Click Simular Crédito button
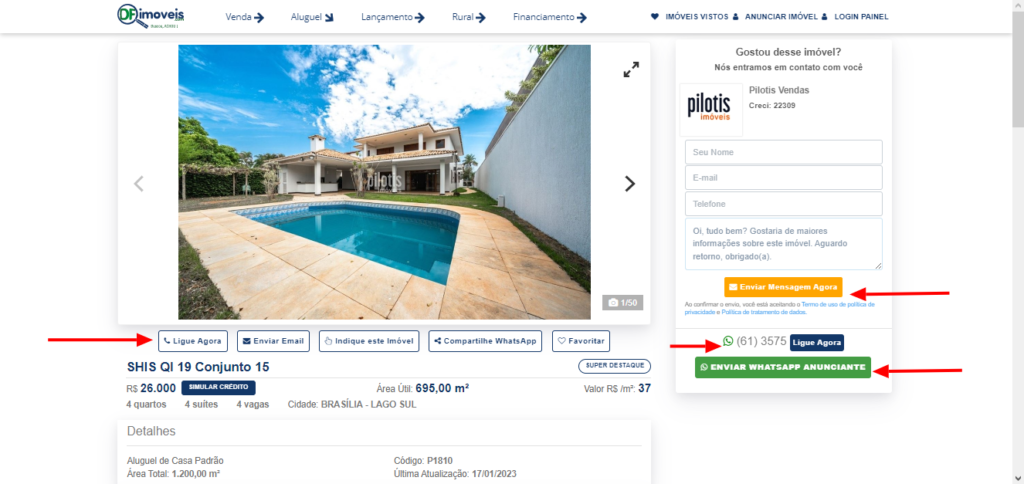The image size is (1024, 484). pyautogui.click(x=219, y=387)
